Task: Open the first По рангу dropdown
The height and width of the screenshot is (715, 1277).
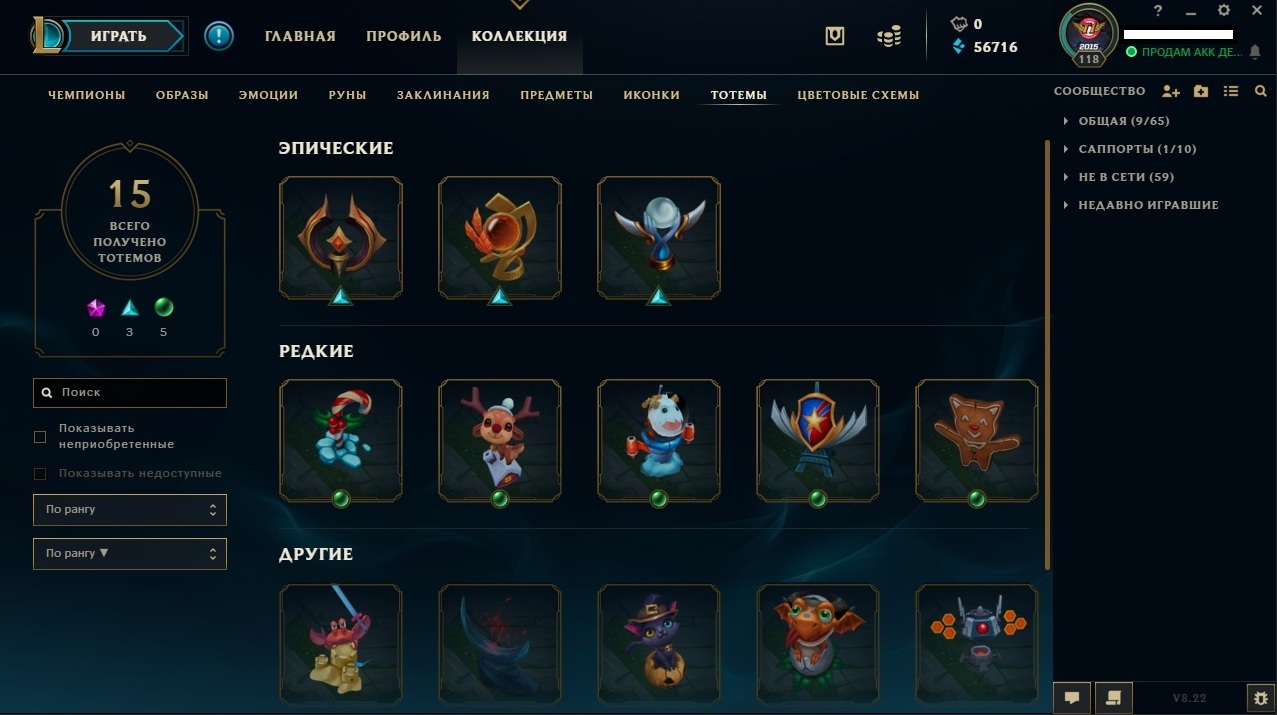Action: click(130, 509)
